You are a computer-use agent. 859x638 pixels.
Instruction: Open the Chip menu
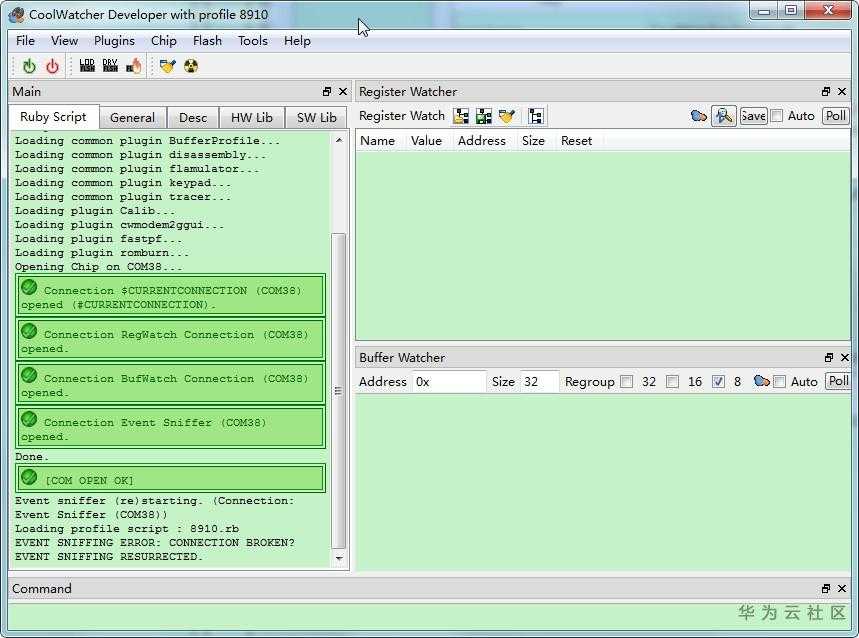163,41
